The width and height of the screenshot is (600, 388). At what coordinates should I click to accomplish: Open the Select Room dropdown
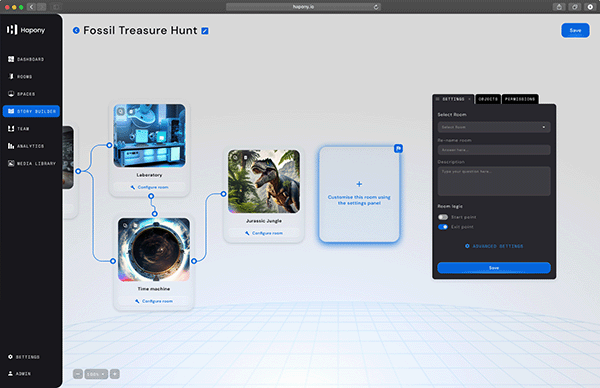click(x=494, y=127)
